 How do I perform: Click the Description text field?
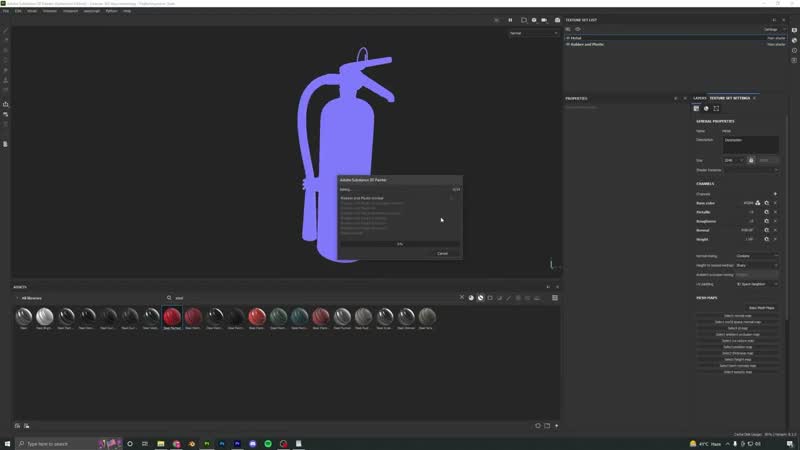pos(751,145)
